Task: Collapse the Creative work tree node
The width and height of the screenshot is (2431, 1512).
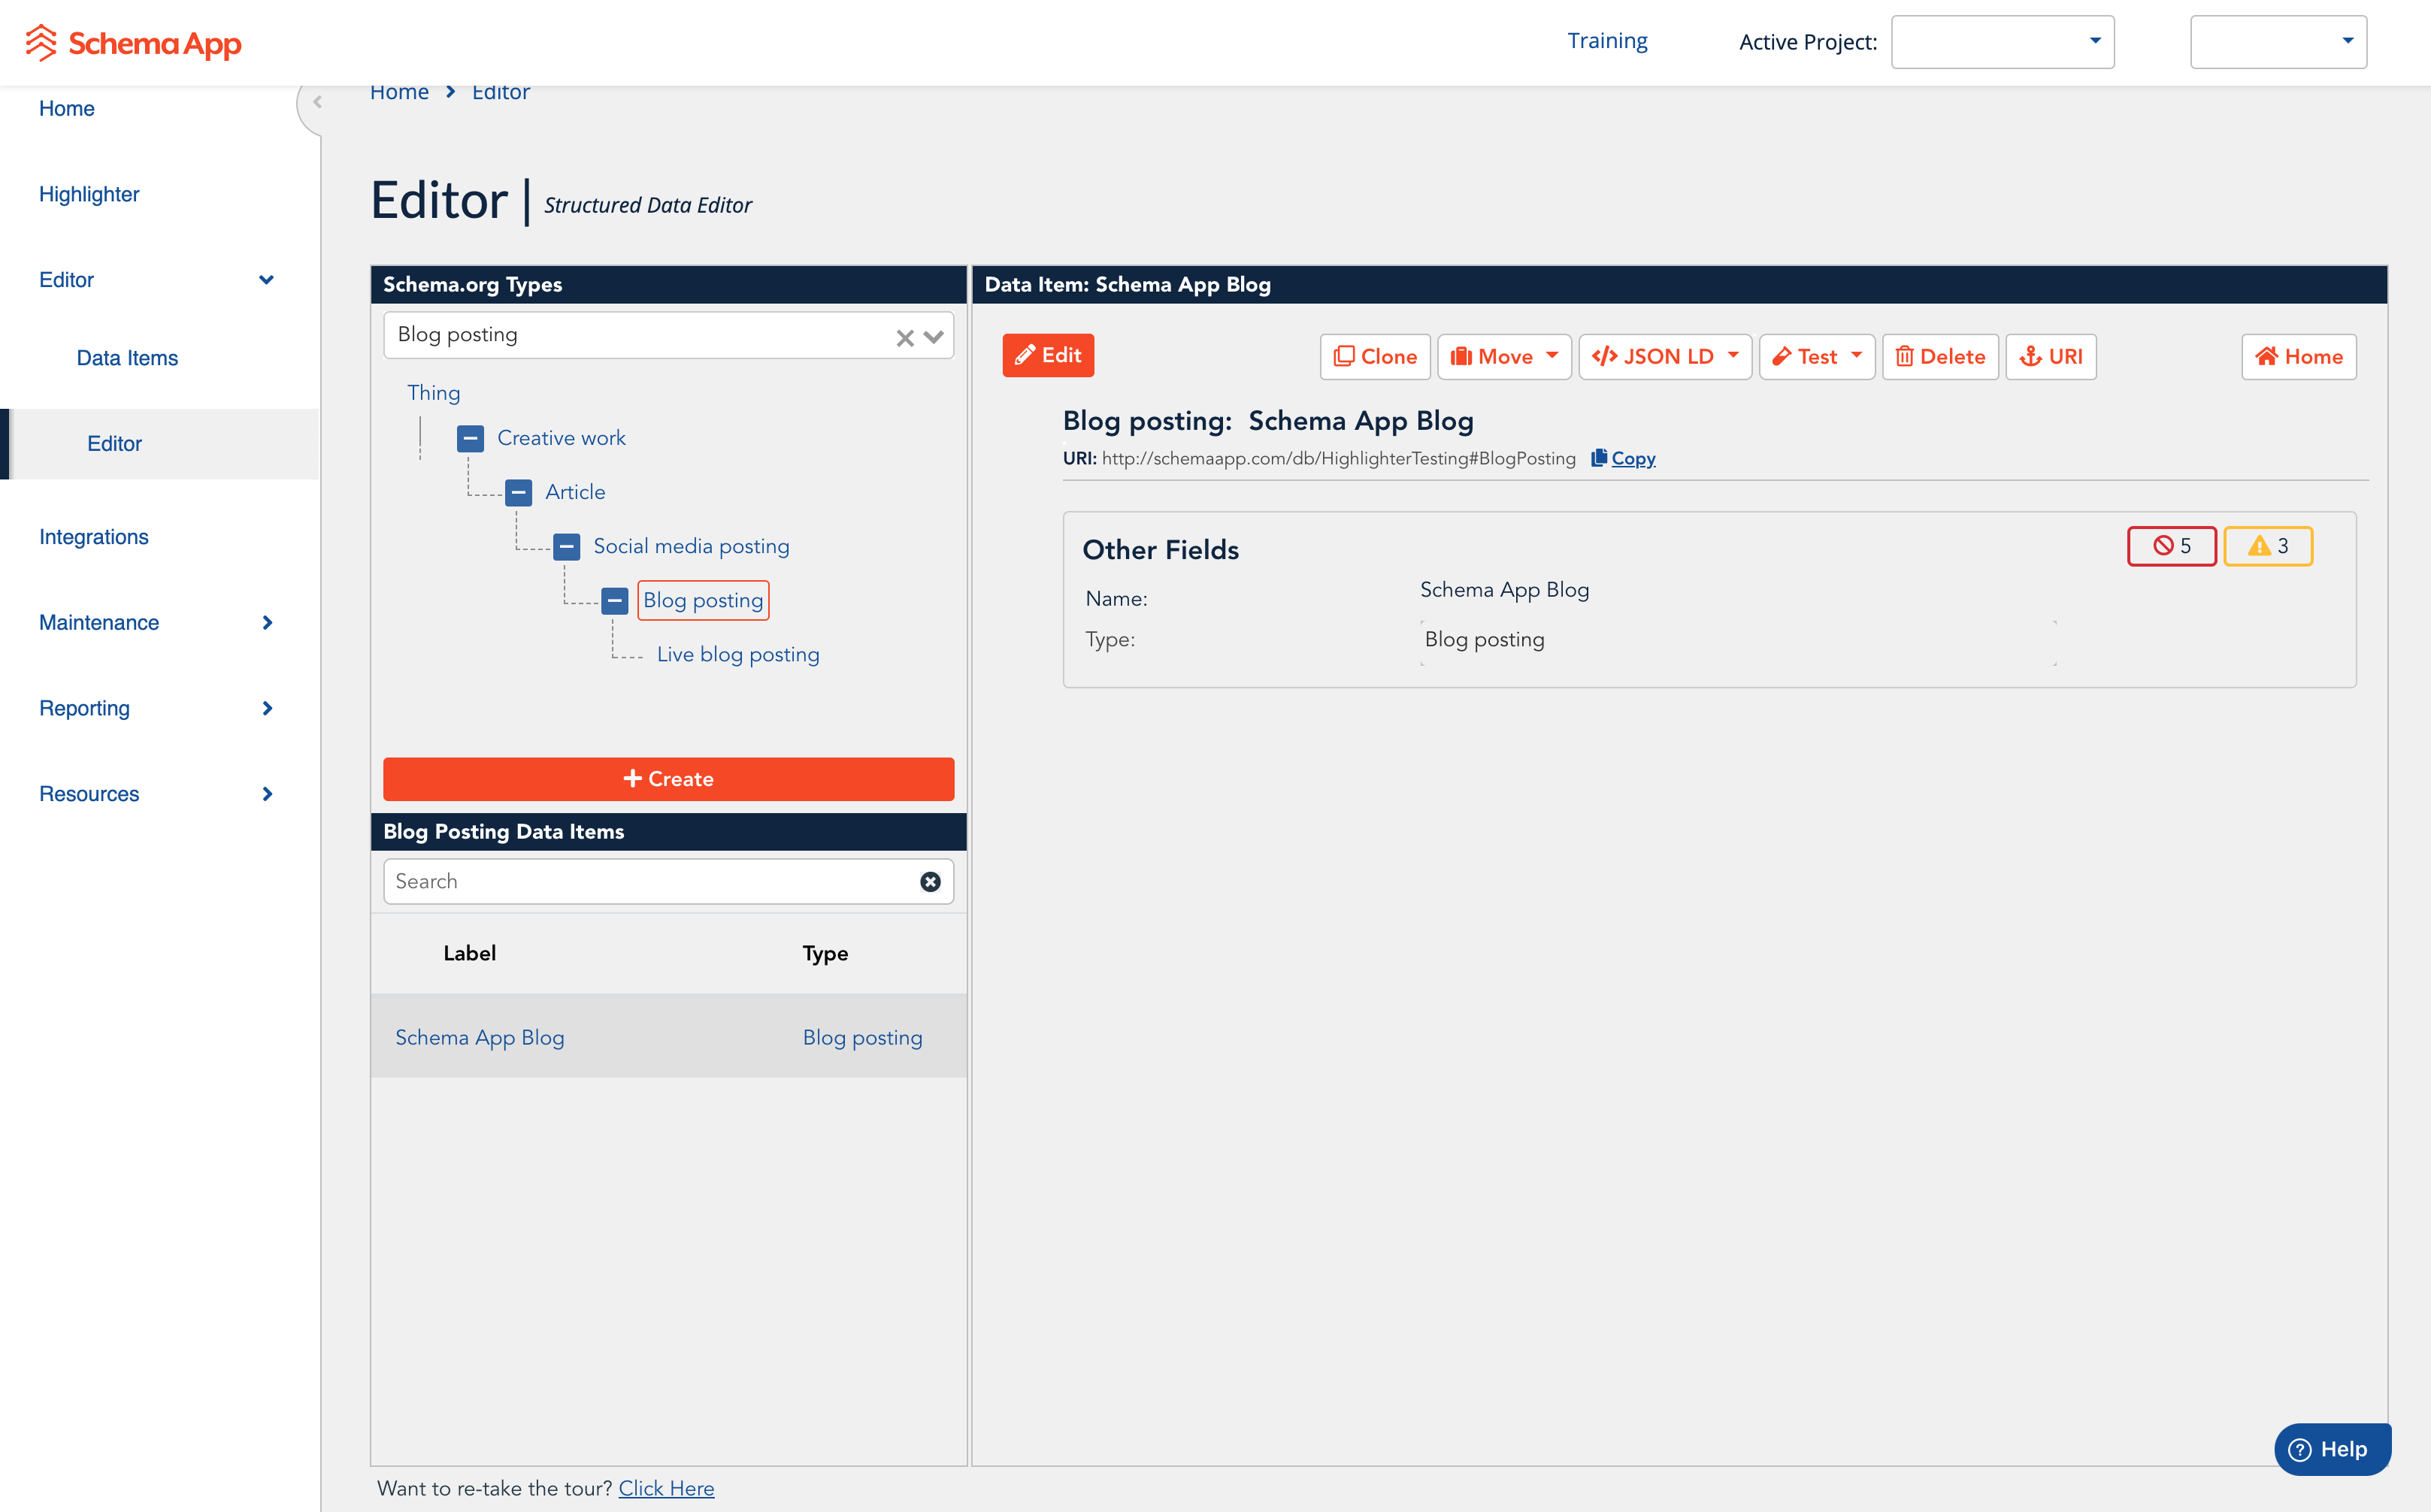Action: coord(470,438)
